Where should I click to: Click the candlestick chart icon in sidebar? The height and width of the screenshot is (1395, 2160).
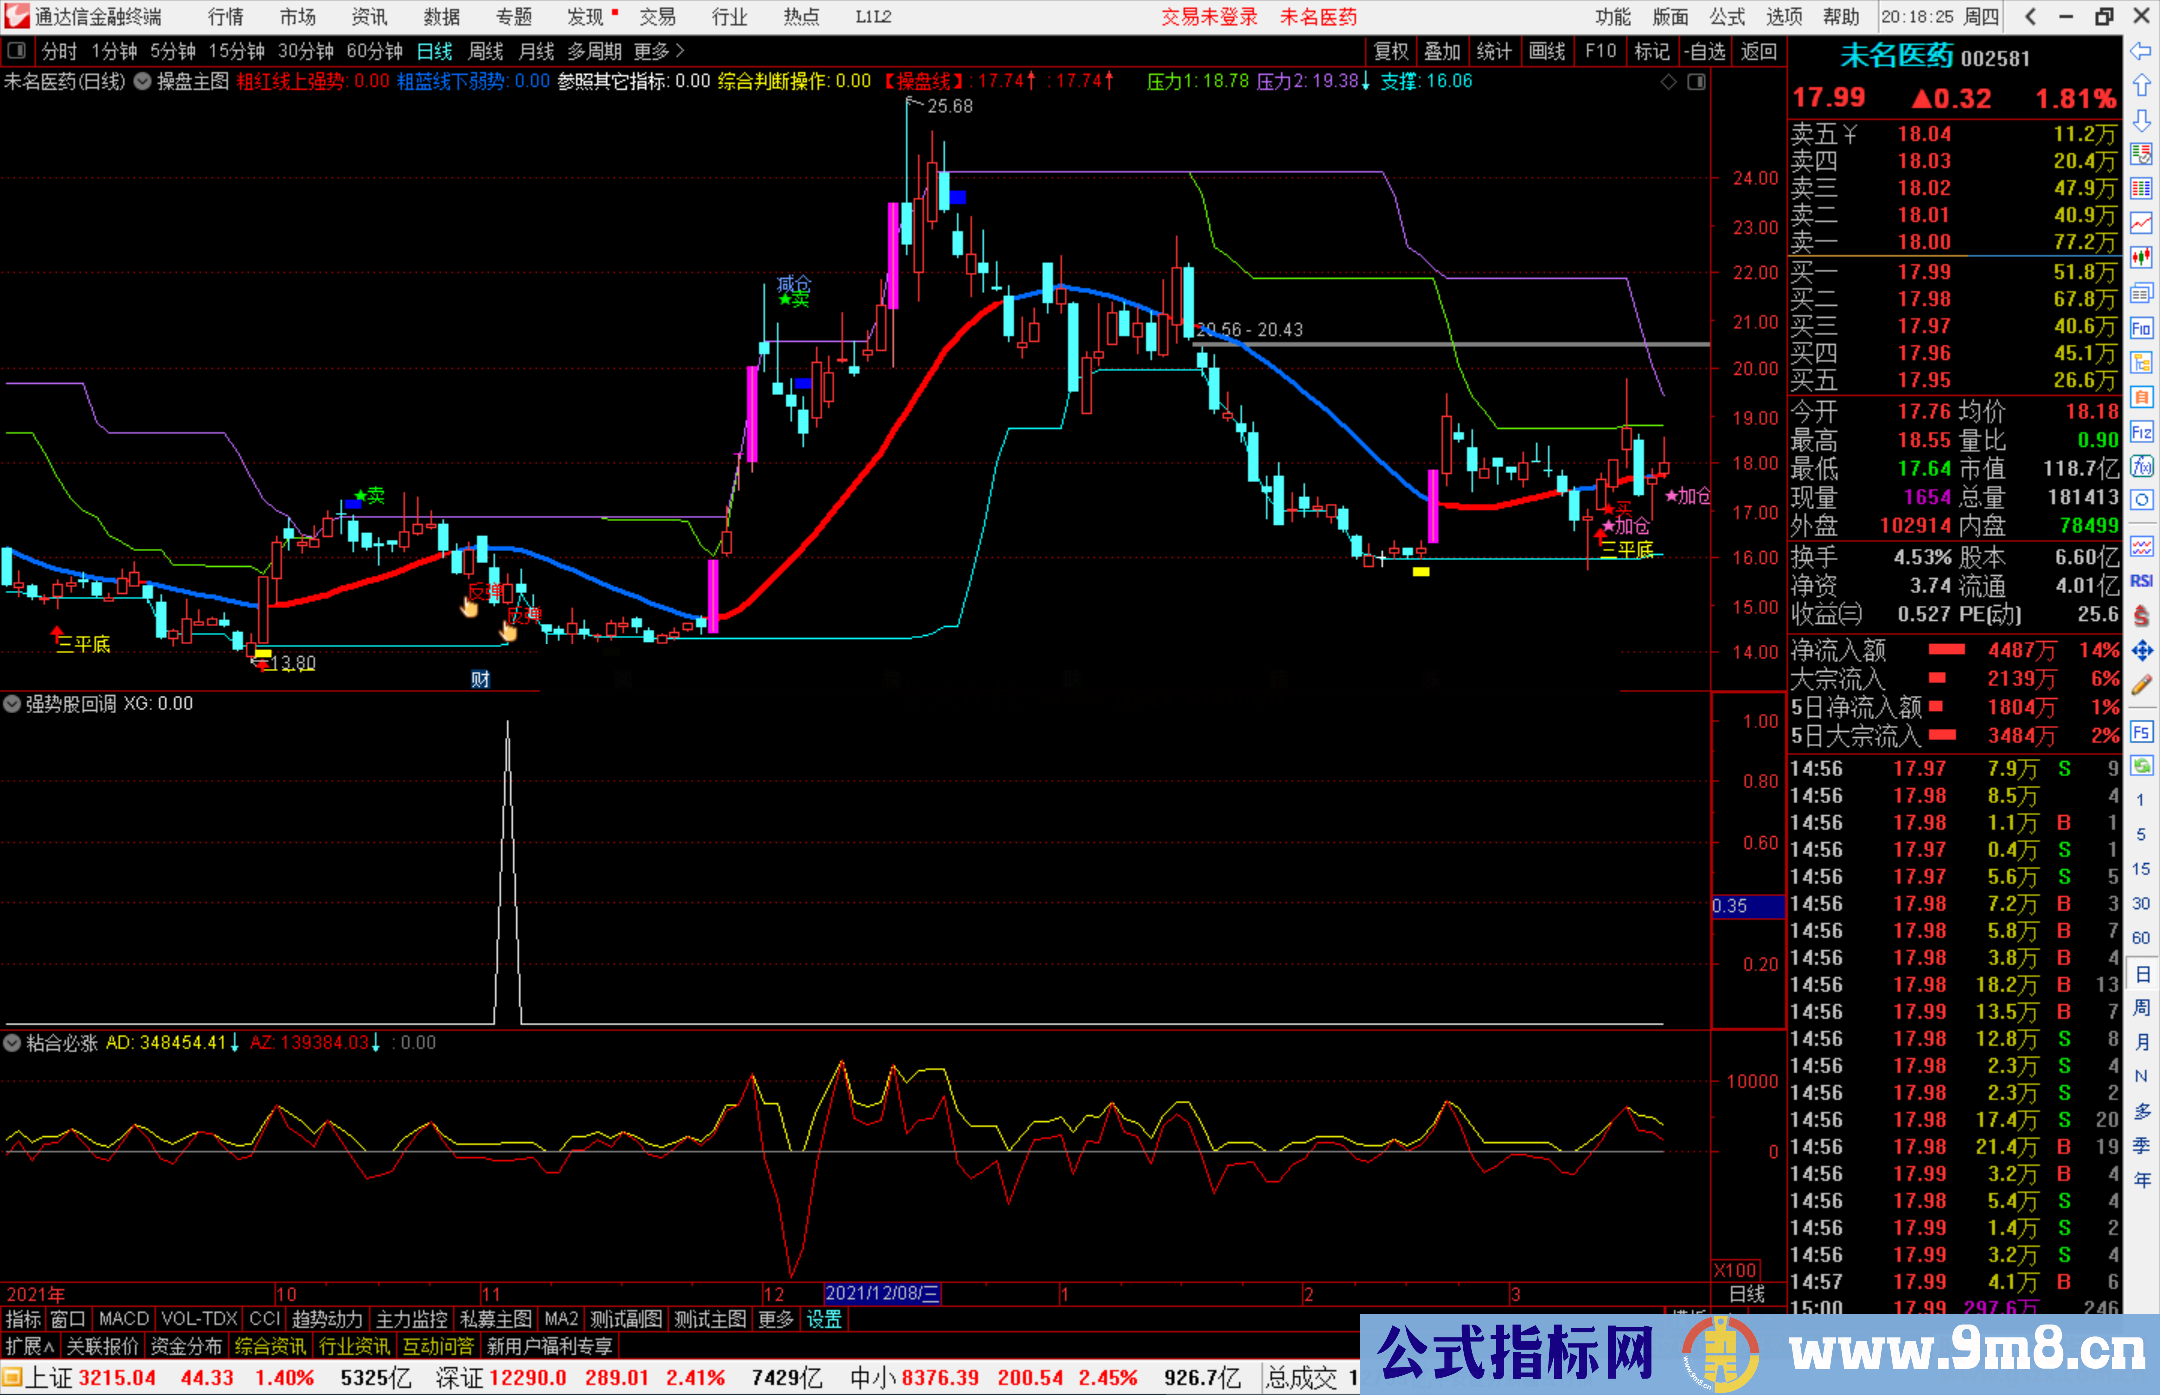coord(2141,257)
